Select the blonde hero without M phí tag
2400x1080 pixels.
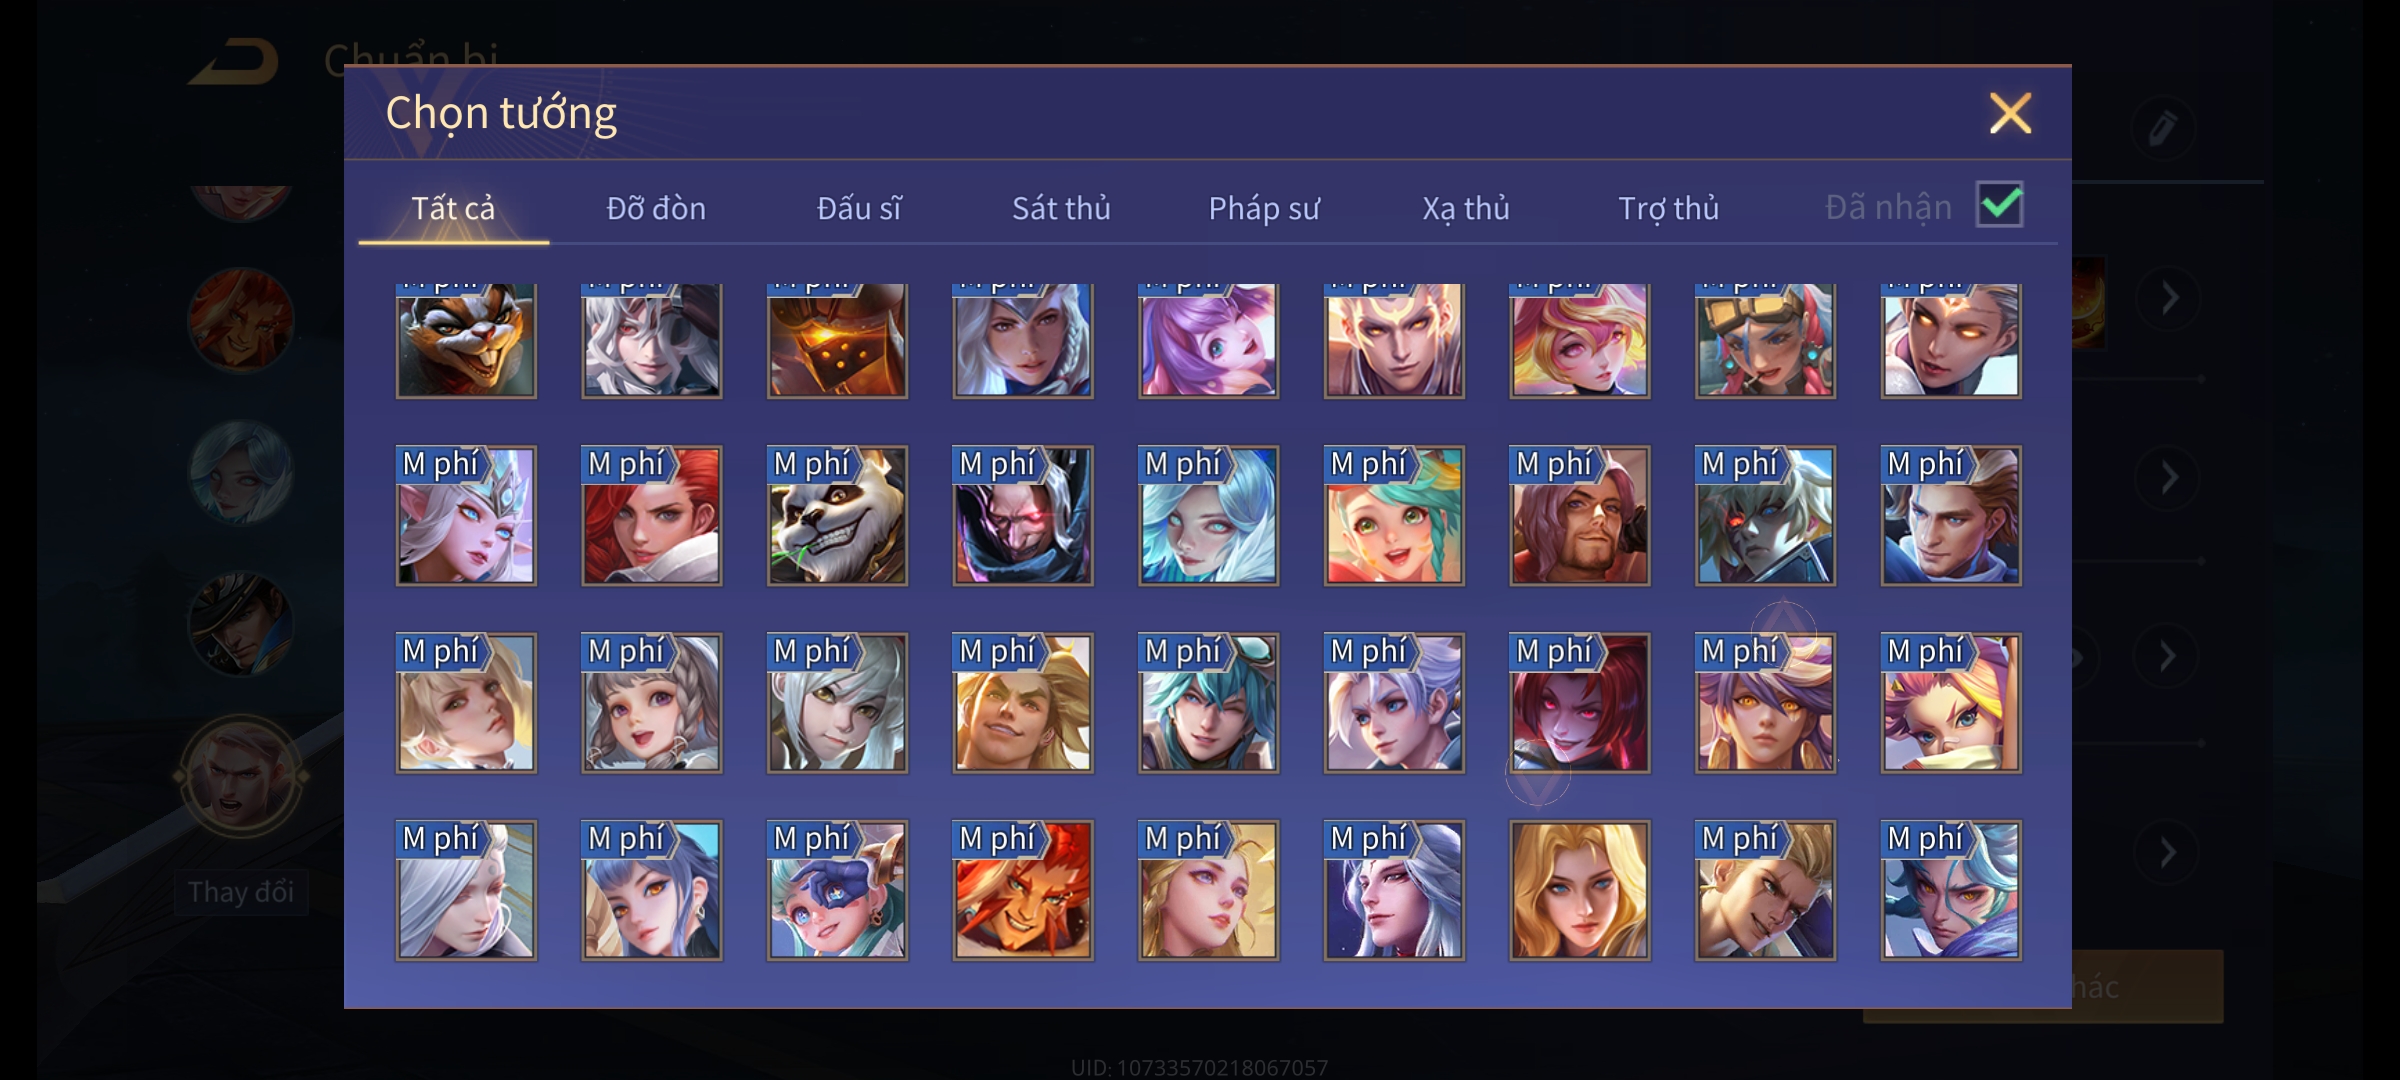(1580, 891)
